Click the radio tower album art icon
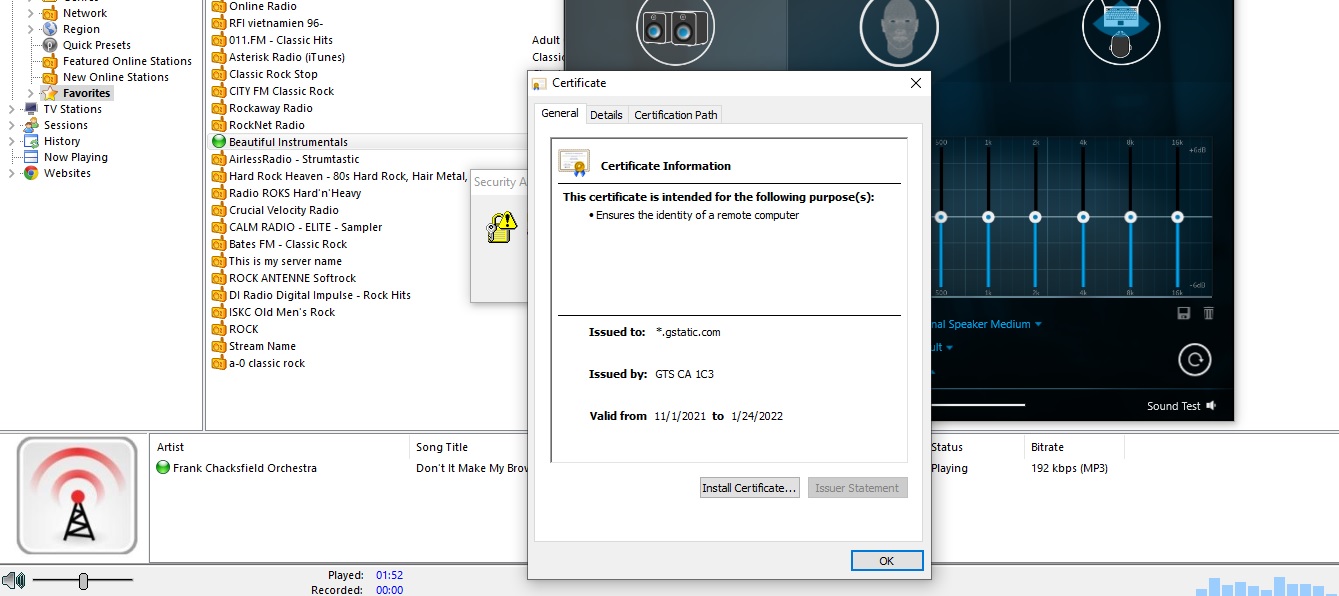Screen dimensions: 1339x596 coord(77,495)
